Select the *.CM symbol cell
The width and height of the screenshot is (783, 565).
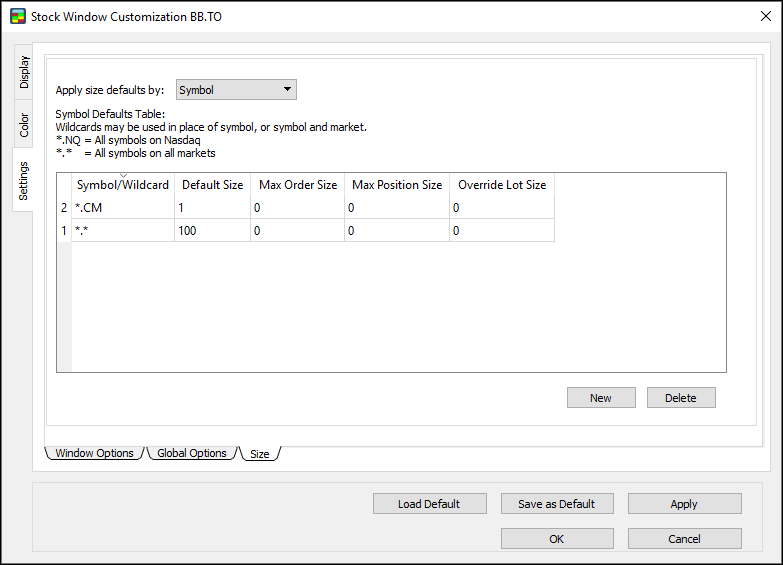pos(122,208)
